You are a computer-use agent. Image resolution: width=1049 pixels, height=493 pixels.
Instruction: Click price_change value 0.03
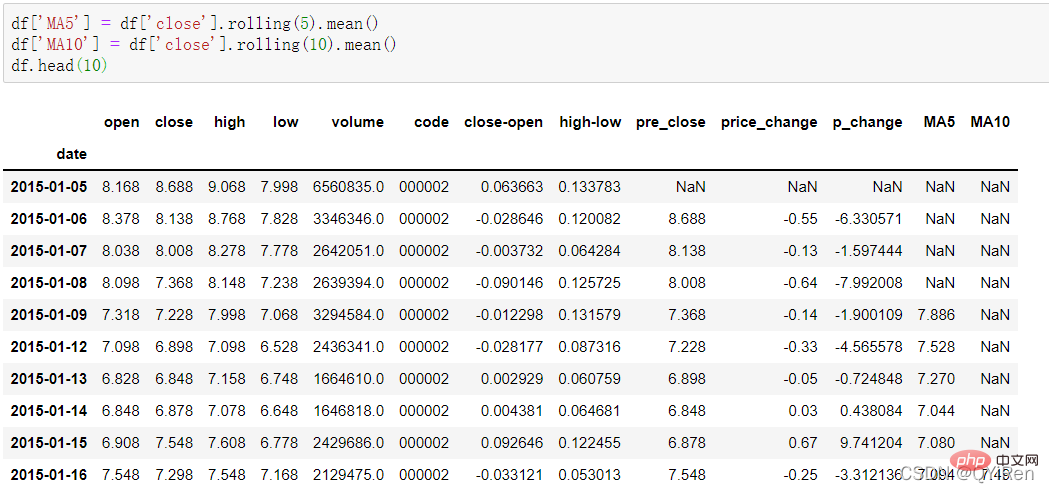coord(804,411)
